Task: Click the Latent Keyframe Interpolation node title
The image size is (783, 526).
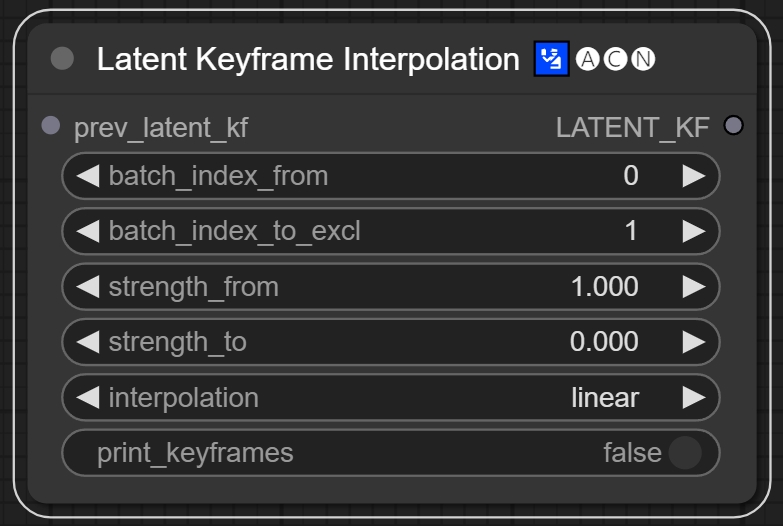Action: point(308,60)
